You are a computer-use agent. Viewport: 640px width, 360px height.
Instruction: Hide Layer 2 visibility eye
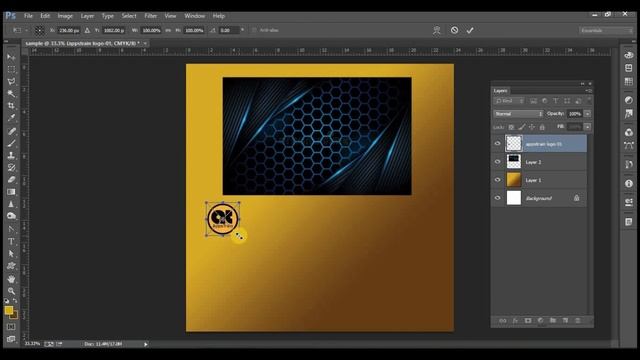(x=497, y=162)
